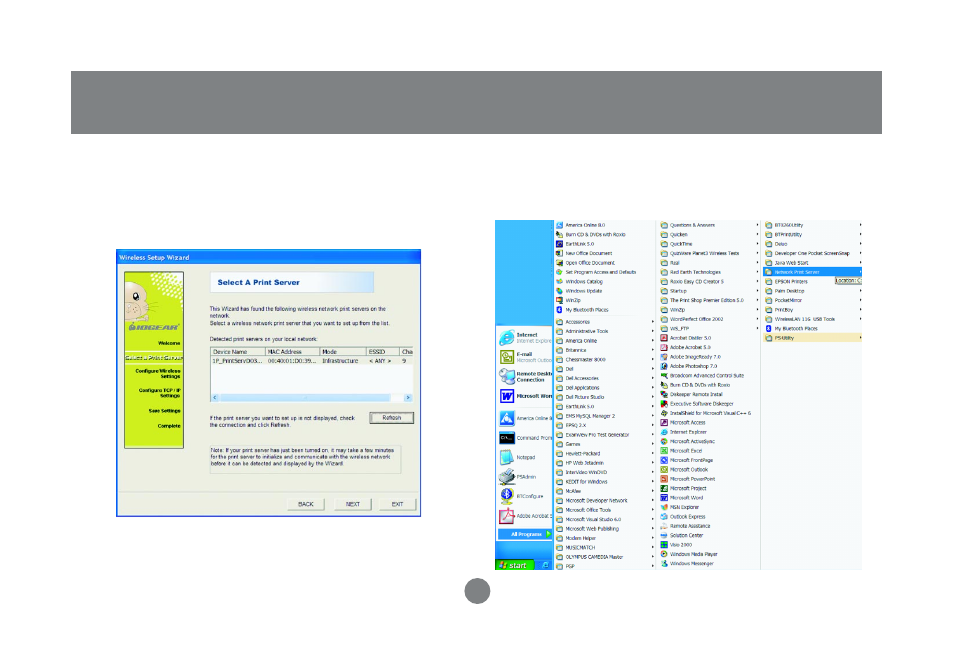Viewport: 954px width, 663px height.
Task: Launch Remote Desktop Connection icon
Action: (506, 377)
